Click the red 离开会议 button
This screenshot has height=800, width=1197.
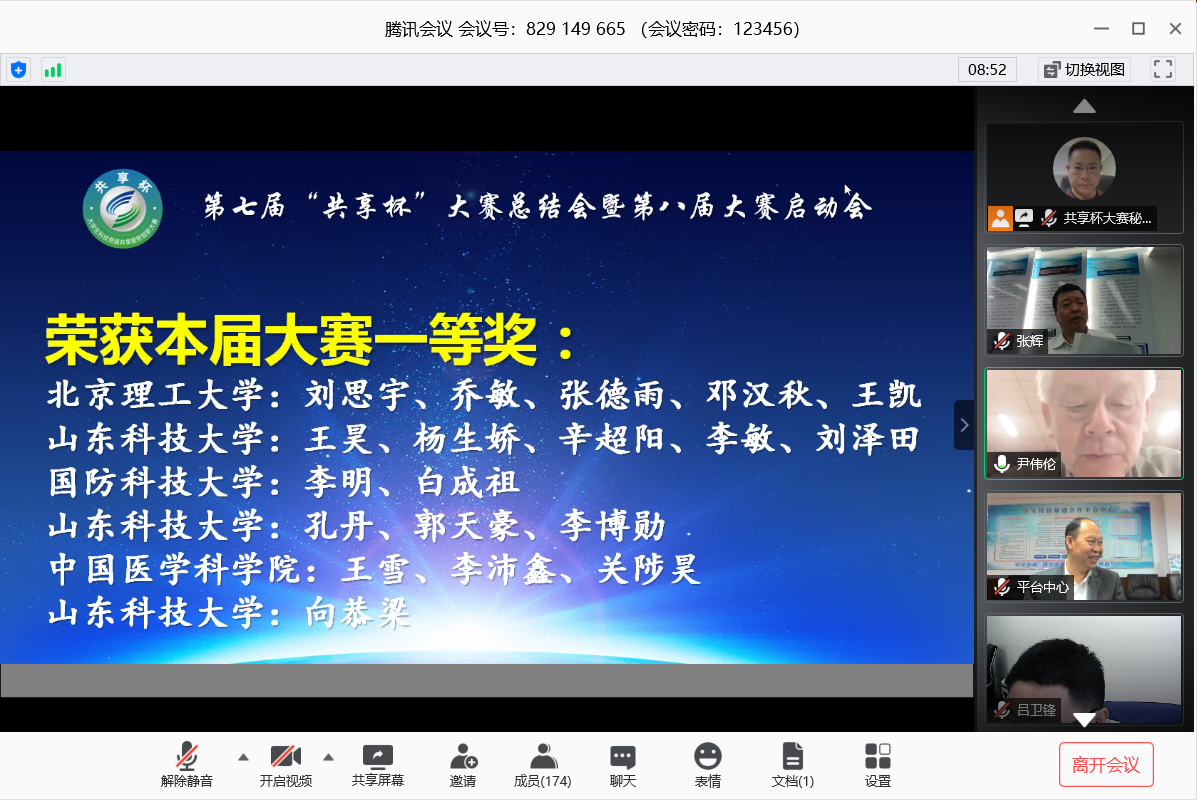coord(1106,765)
